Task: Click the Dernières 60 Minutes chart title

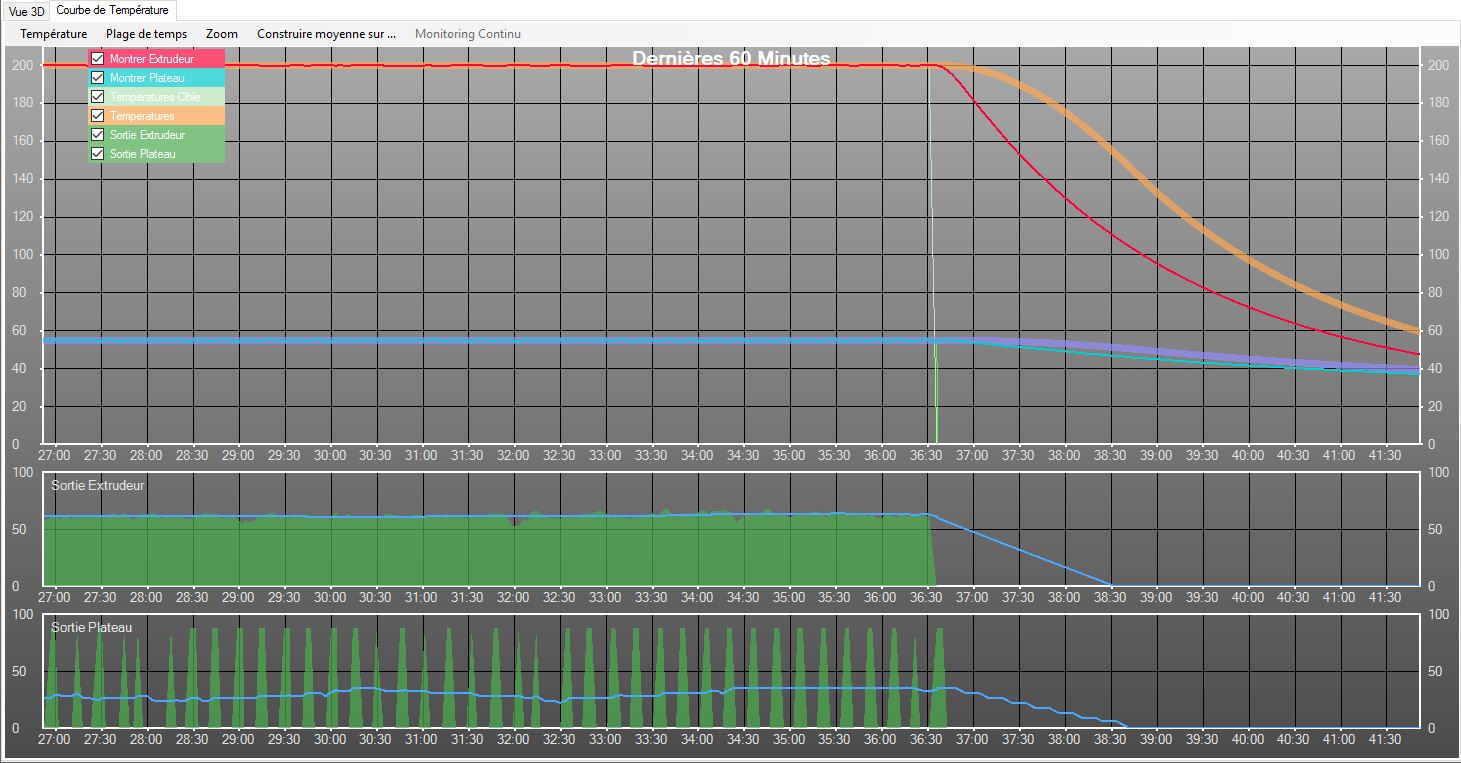Action: (x=731, y=59)
